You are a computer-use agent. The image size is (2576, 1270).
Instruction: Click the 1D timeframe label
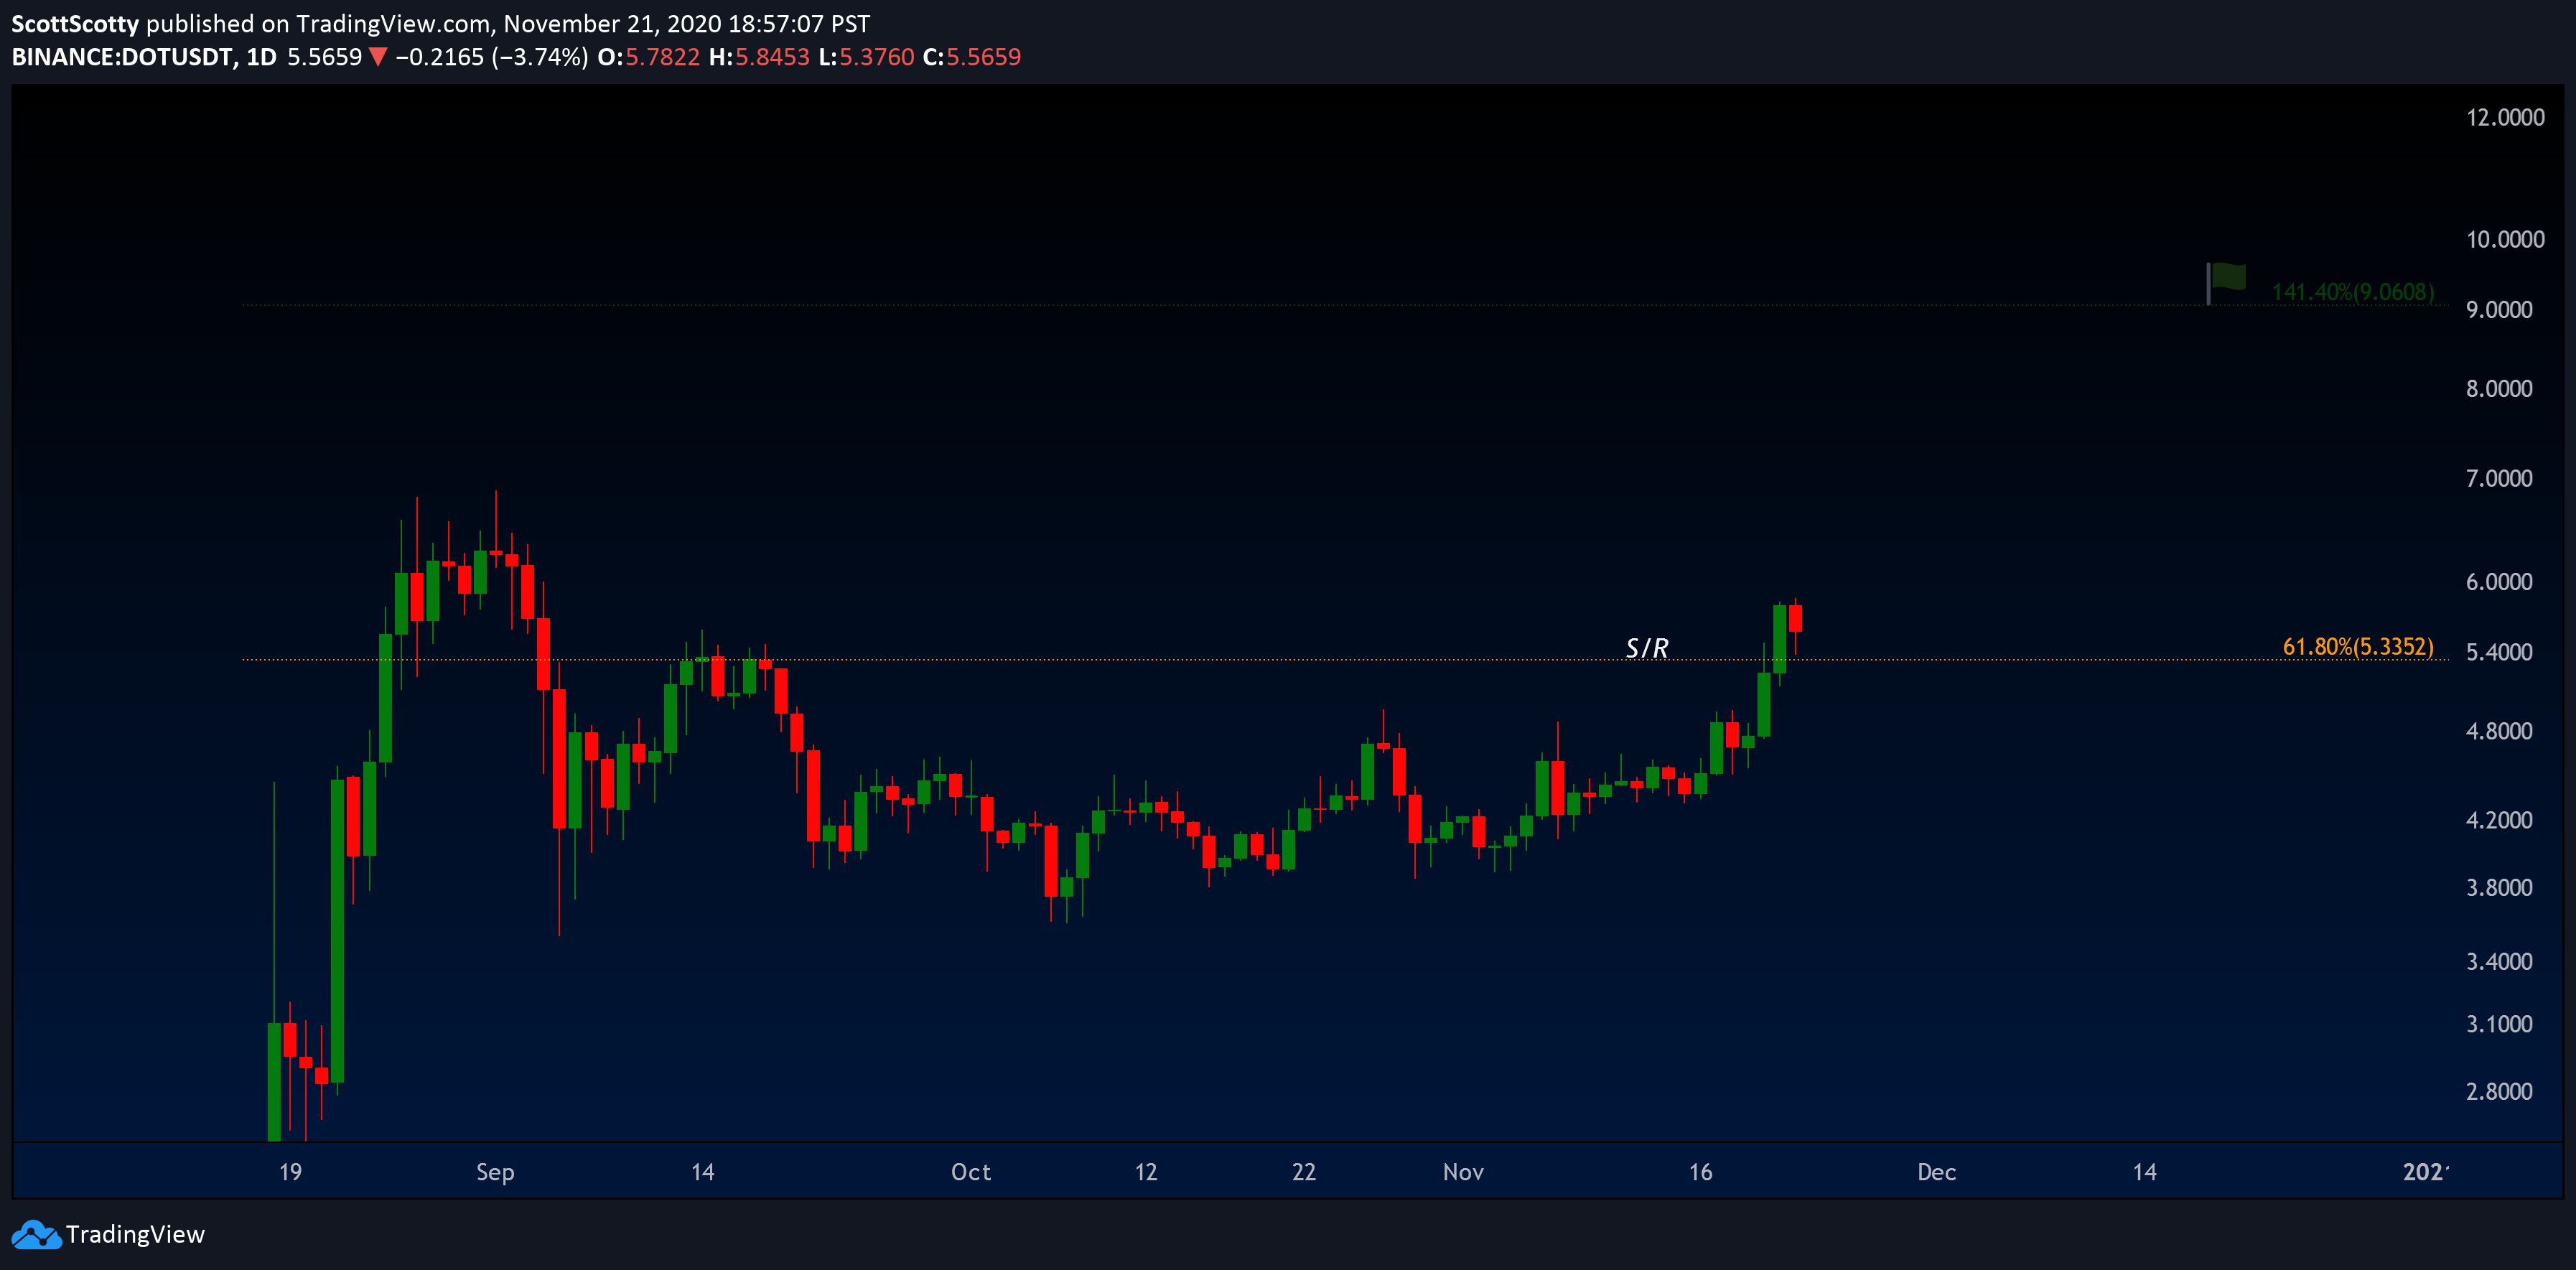tap(262, 57)
